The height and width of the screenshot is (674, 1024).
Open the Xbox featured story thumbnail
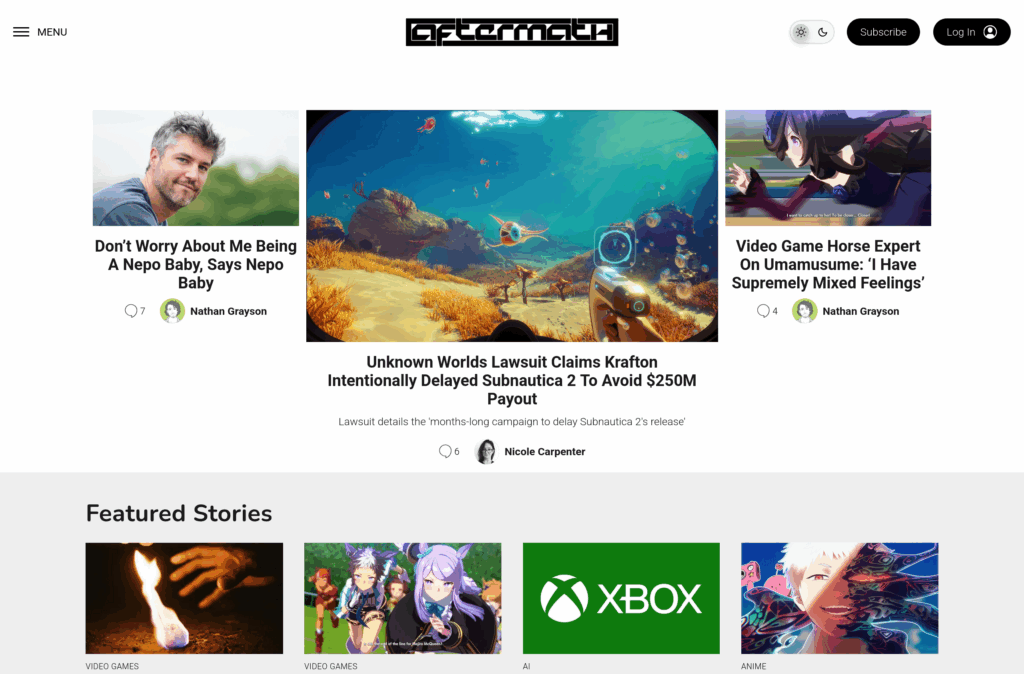tap(621, 598)
